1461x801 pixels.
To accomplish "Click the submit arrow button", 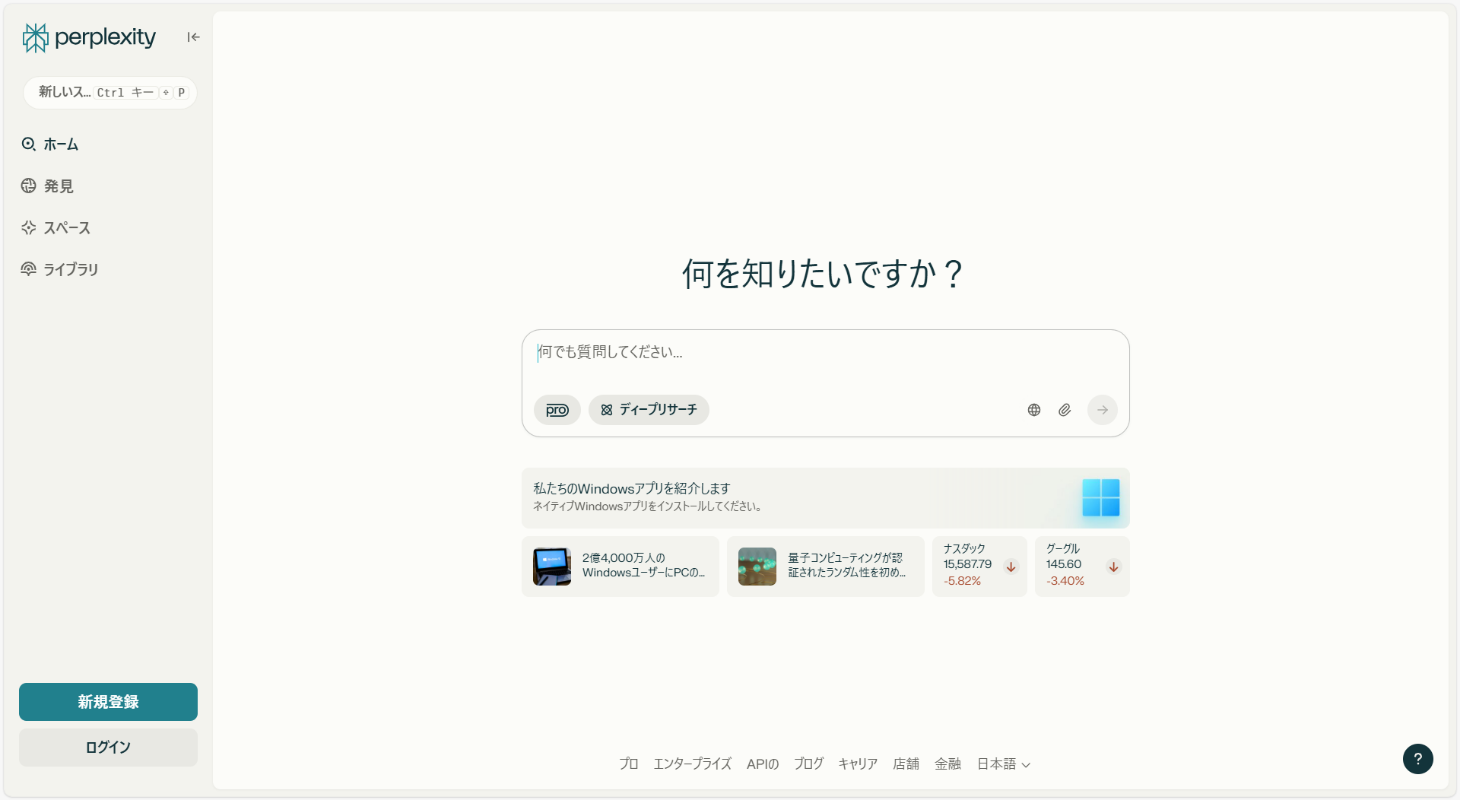I will tap(1102, 410).
